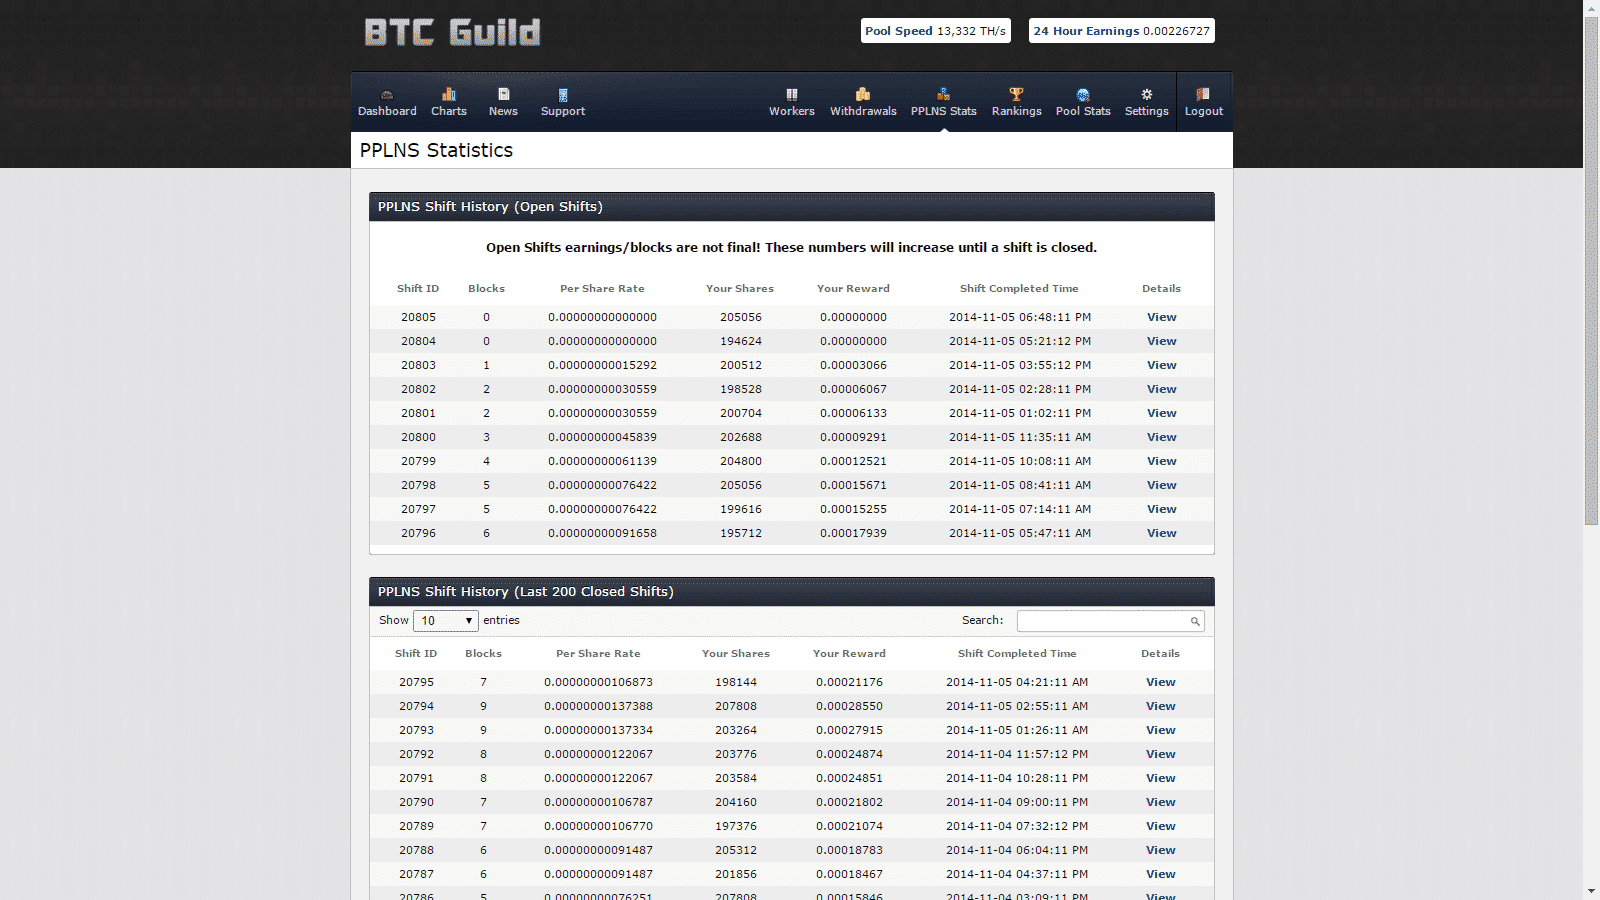View details for shift 20803

coord(1161,365)
